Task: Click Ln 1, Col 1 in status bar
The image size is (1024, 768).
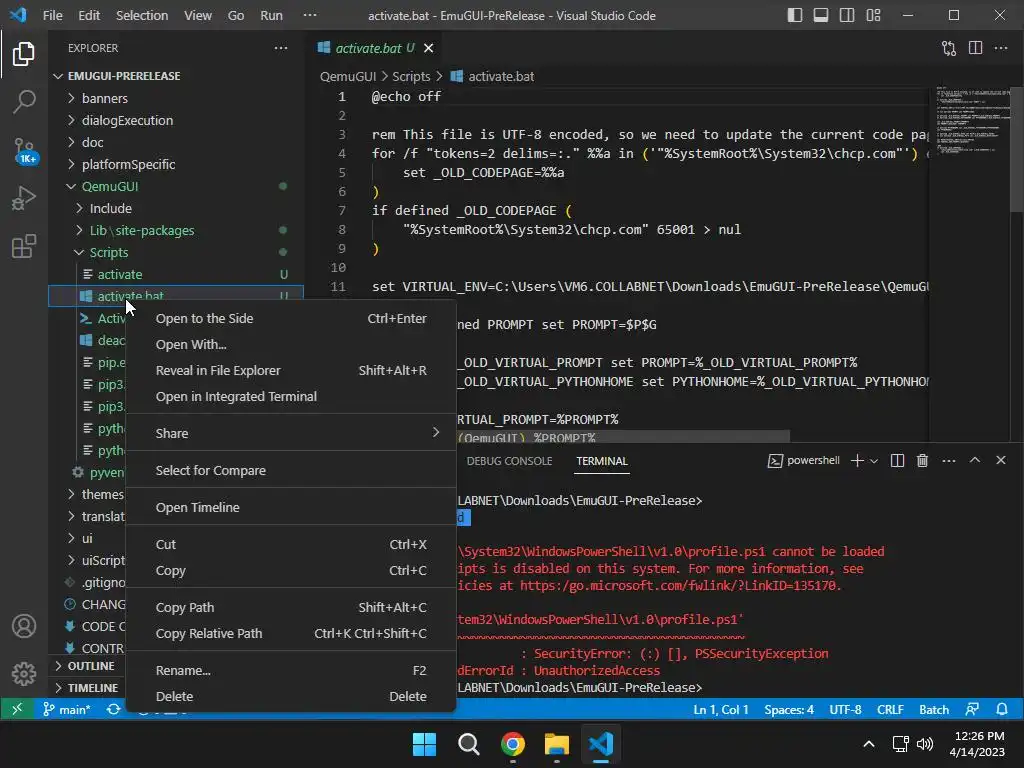Action: pos(720,709)
